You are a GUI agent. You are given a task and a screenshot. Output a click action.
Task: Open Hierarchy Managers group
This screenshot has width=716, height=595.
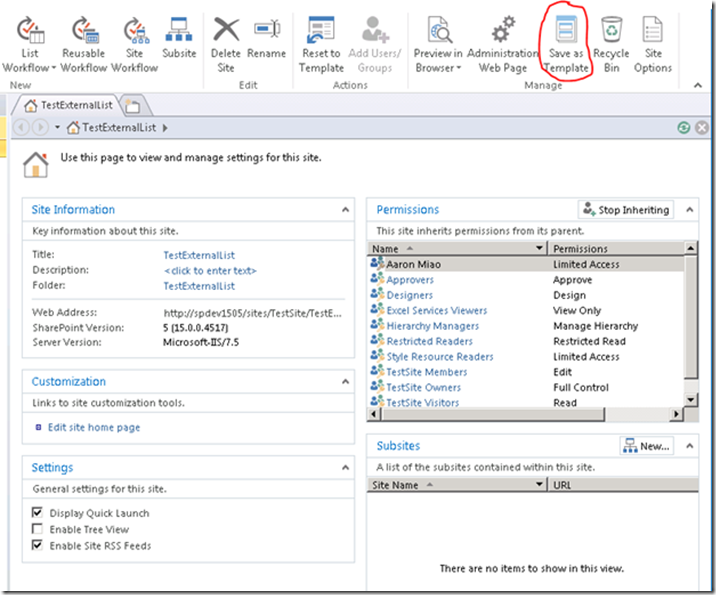coord(432,326)
